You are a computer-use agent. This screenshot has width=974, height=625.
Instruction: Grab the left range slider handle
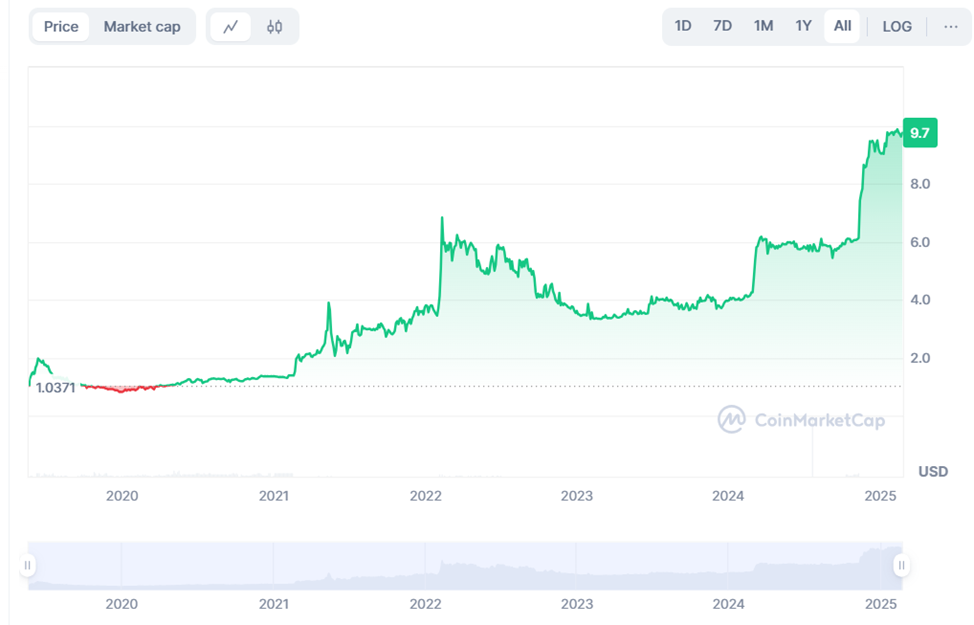pyautogui.click(x=28, y=565)
